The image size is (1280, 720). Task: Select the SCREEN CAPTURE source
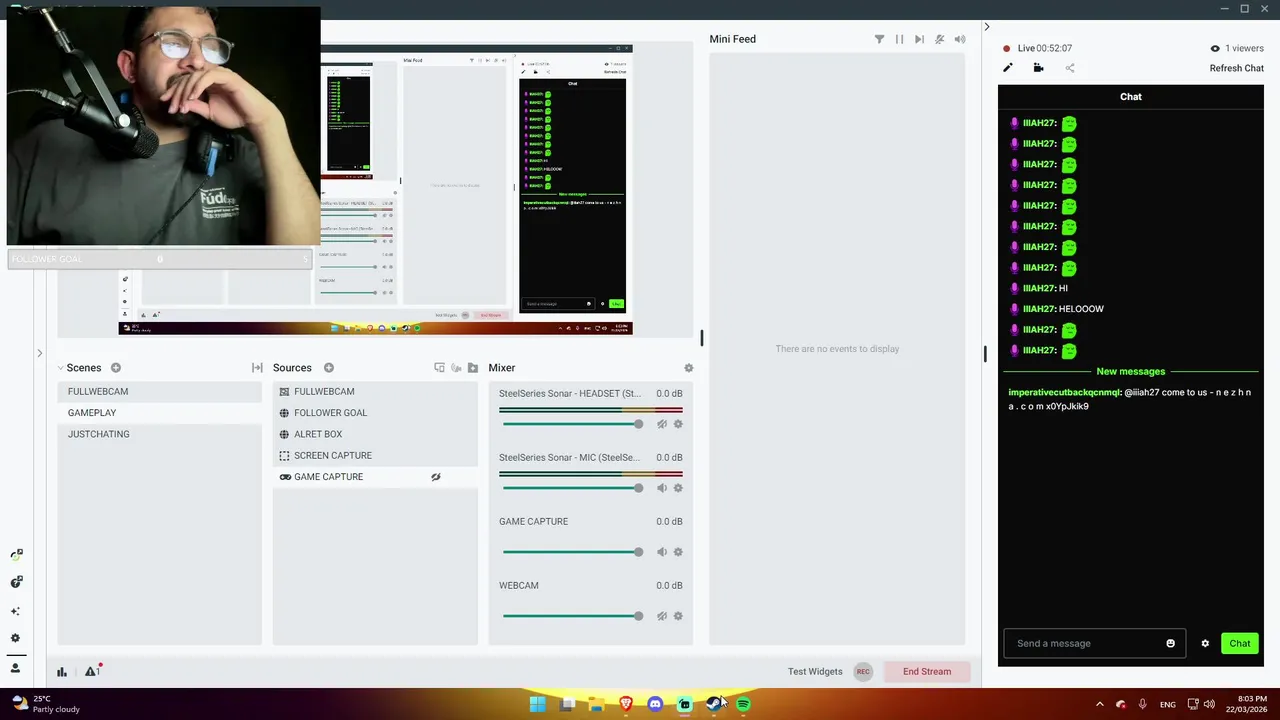point(375,455)
